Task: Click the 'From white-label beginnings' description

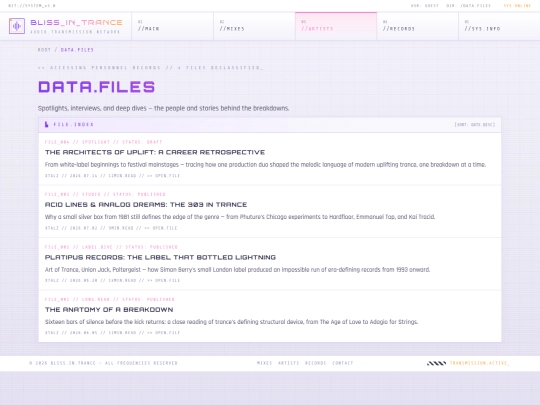Action: pyautogui.click(x=265, y=165)
